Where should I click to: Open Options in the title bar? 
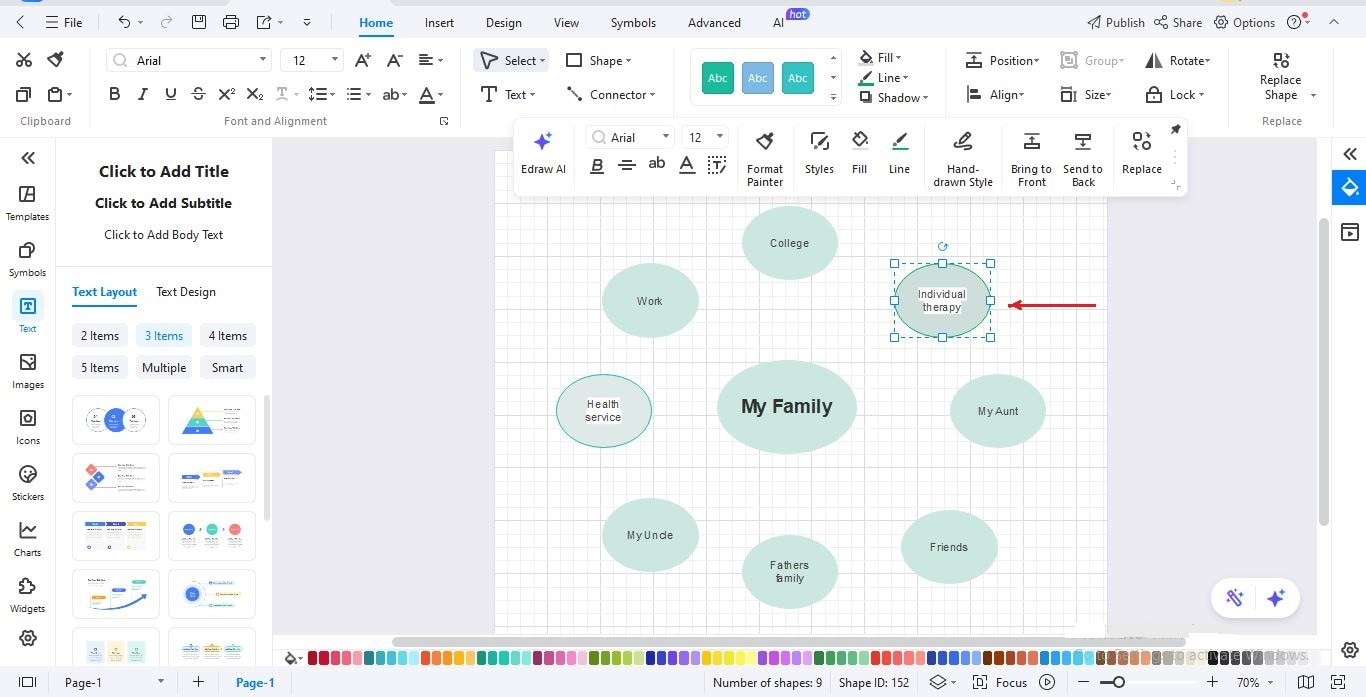(1244, 22)
